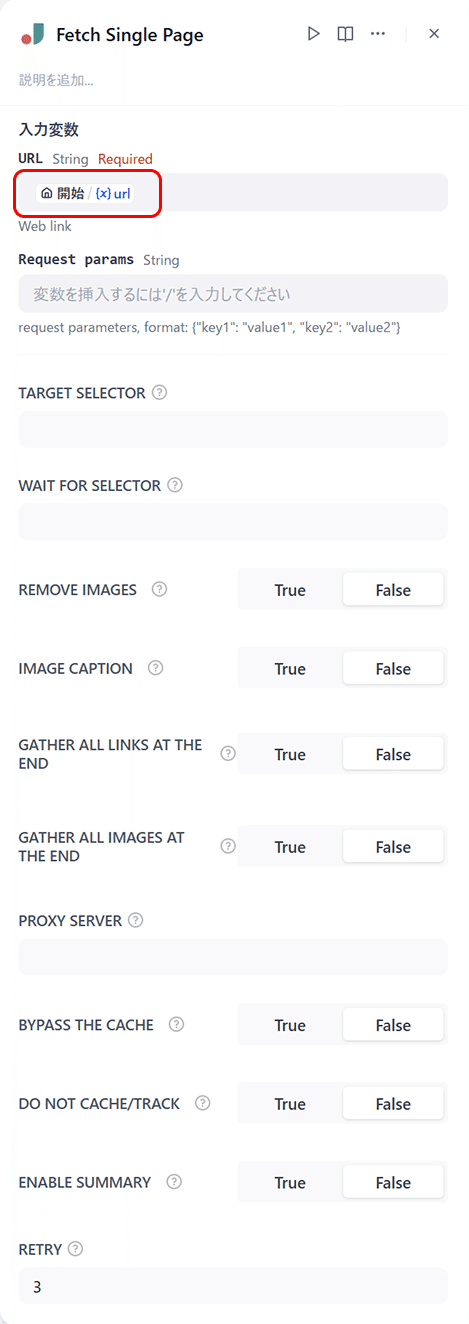Show help for TARGET SELECTOR
469x1324 pixels.
160,393
